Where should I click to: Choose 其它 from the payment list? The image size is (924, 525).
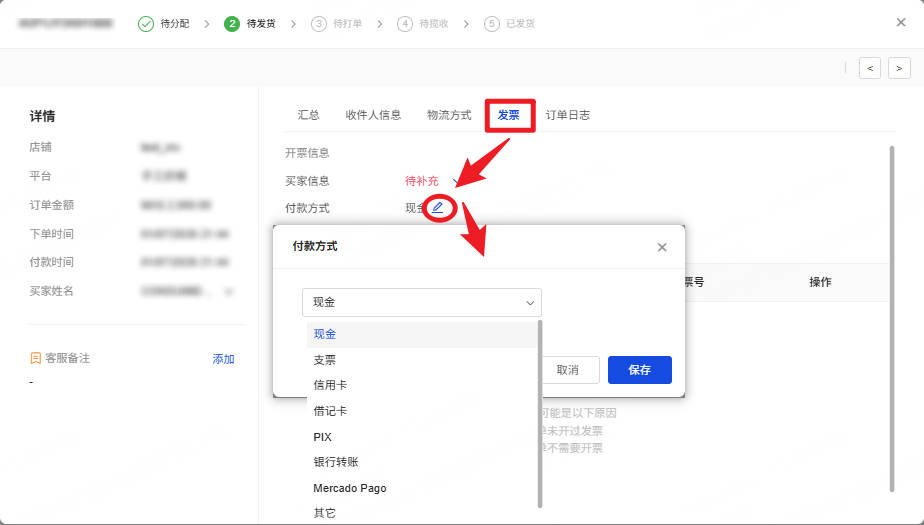coord(421,513)
